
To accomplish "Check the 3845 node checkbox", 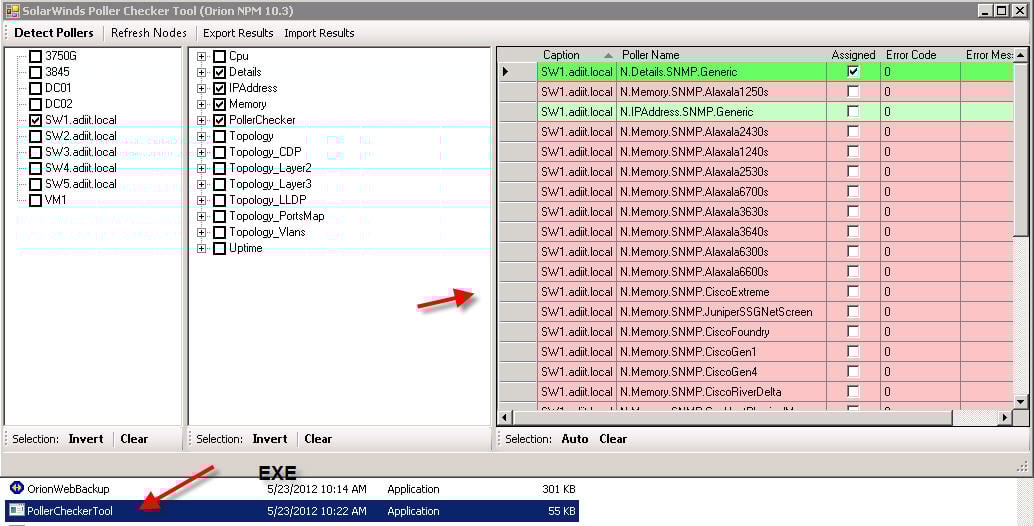I will pyautogui.click(x=36, y=72).
